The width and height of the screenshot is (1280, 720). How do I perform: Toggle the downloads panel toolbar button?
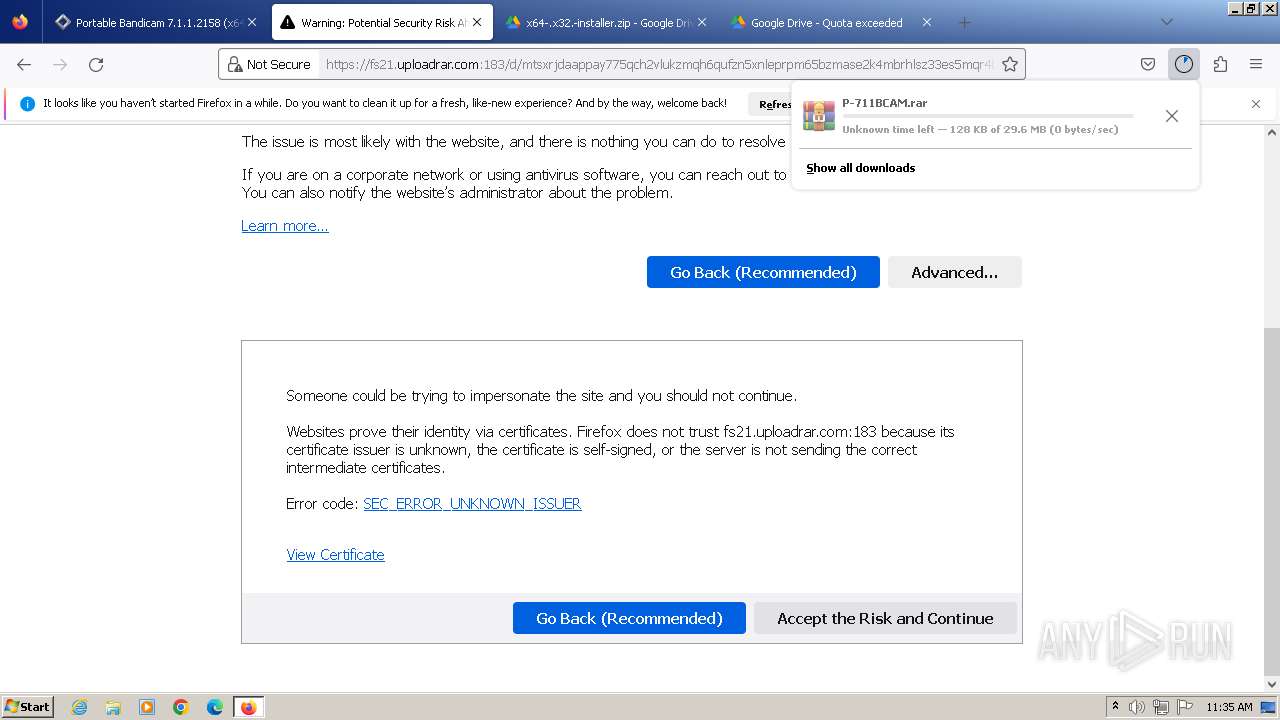1184,64
